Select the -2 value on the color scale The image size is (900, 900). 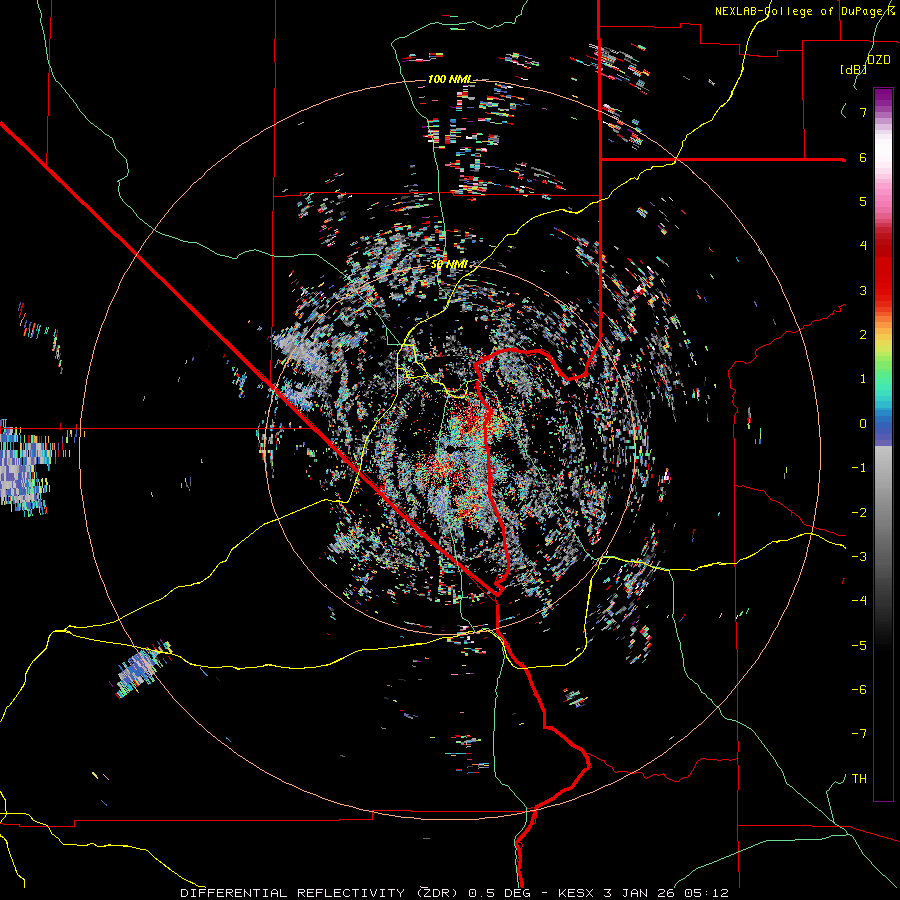(x=859, y=513)
